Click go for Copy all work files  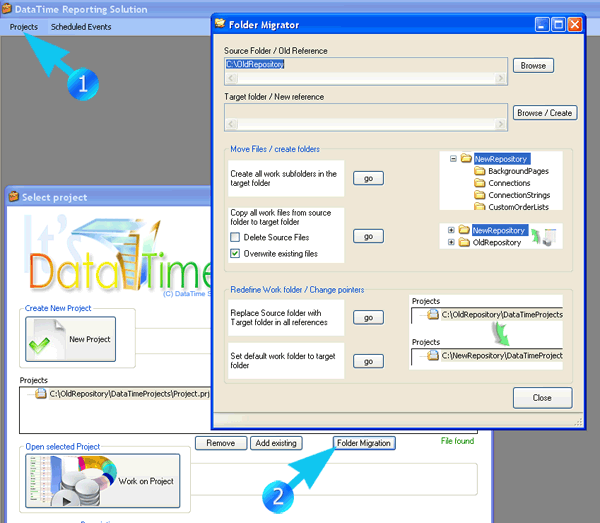[368, 236]
